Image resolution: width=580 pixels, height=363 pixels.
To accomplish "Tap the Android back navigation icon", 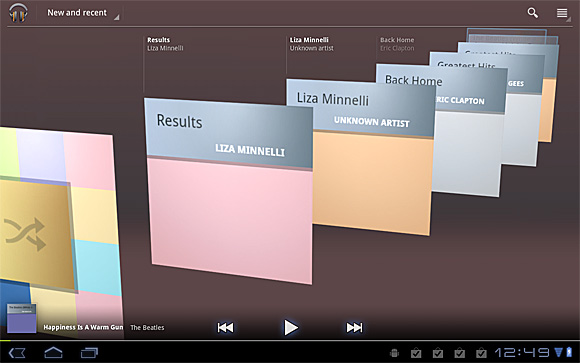I will pyautogui.click(x=17, y=353).
